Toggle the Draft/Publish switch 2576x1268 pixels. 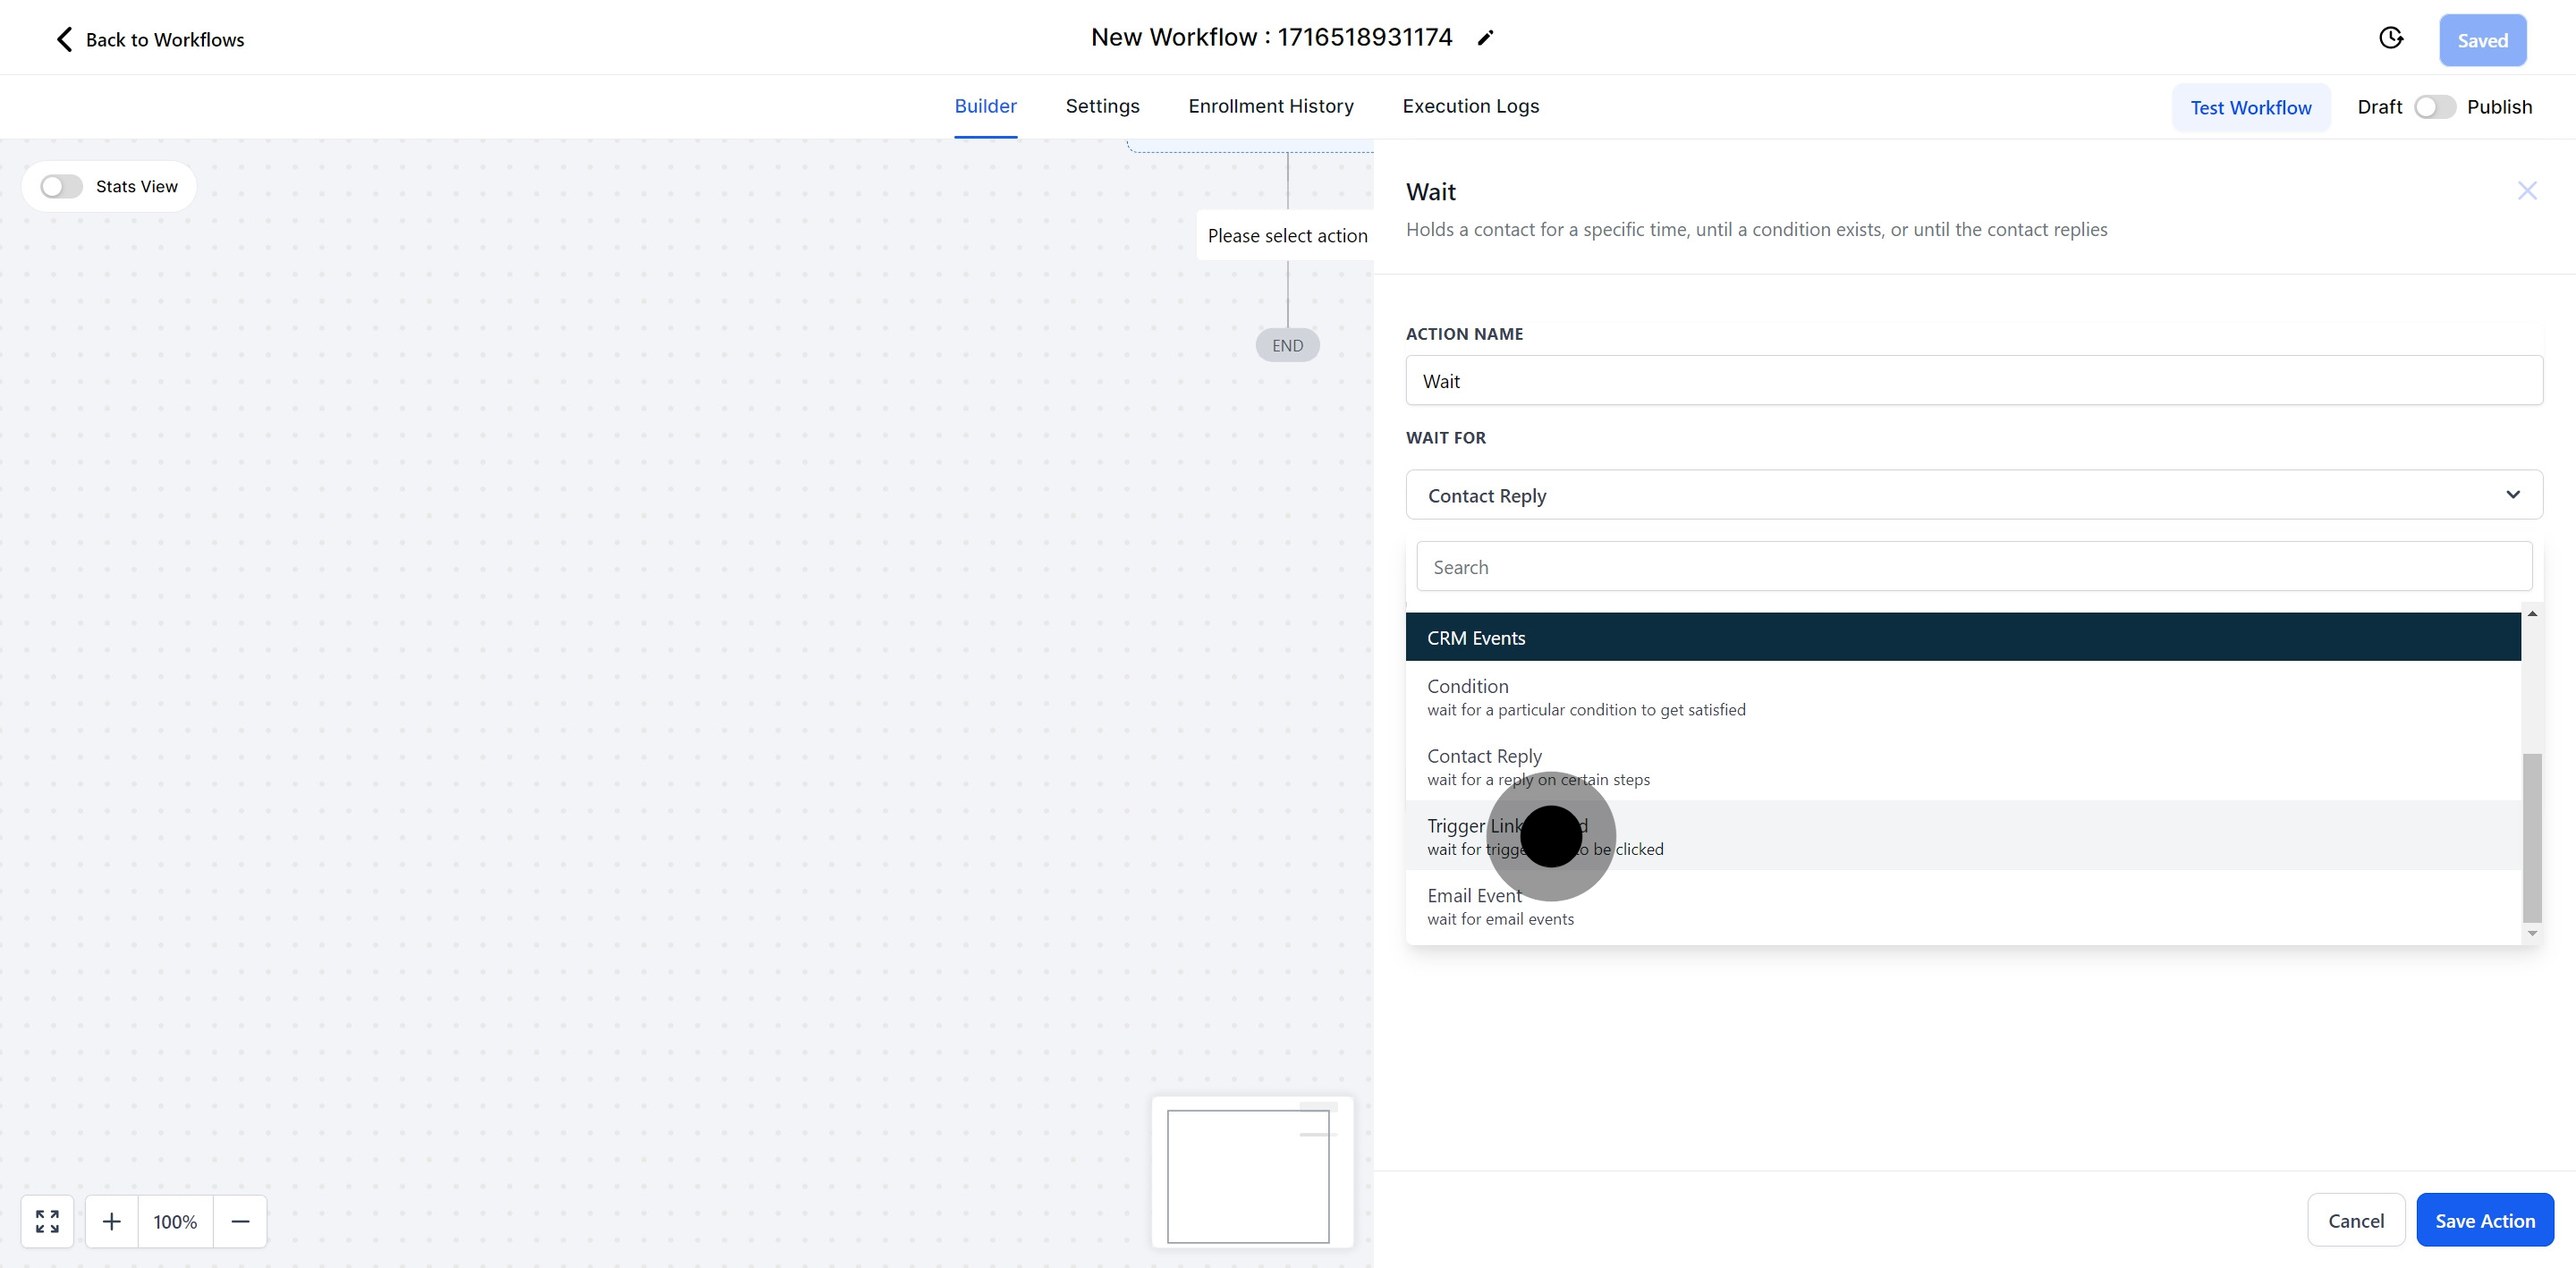[2434, 107]
